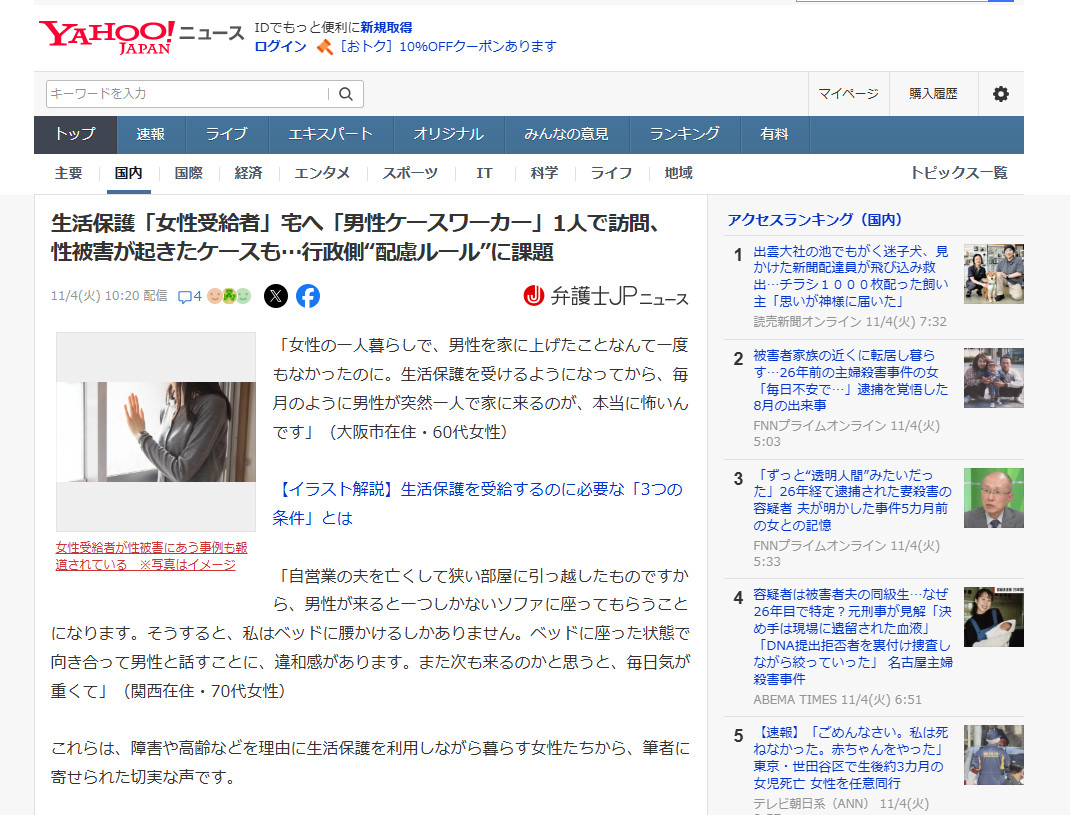Click the ログイン link

pyautogui.click(x=280, y=47)
